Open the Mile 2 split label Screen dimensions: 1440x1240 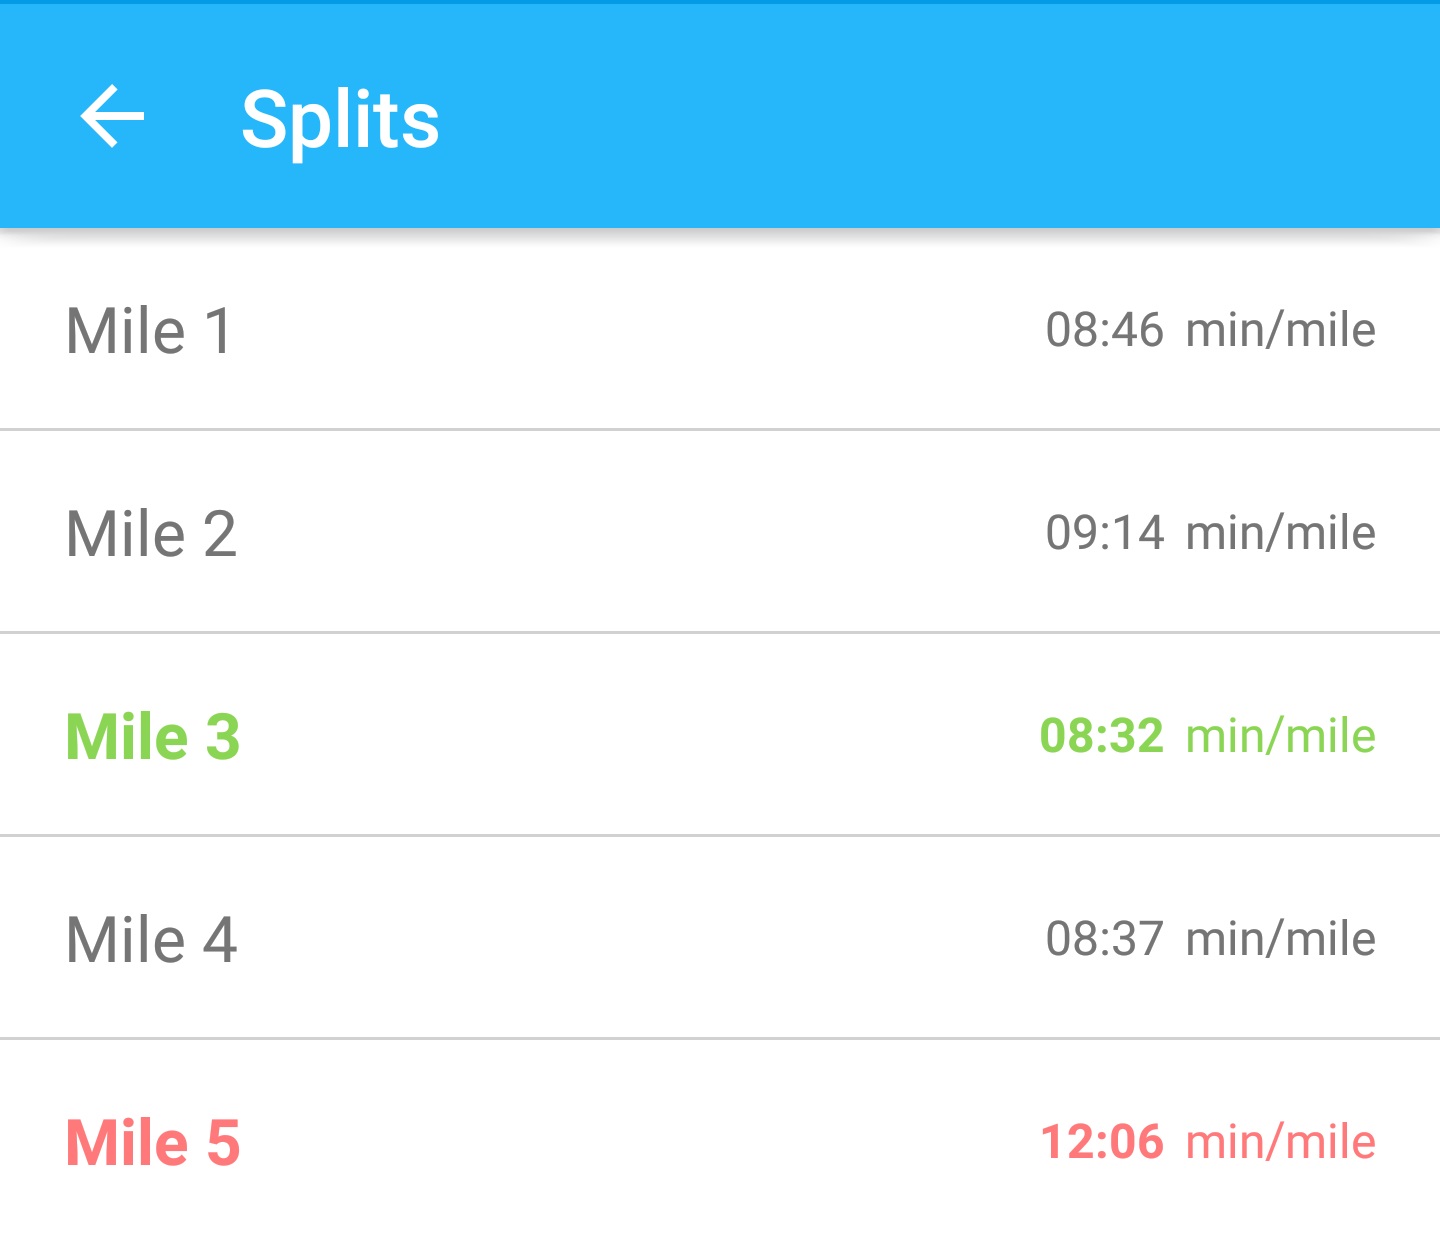(x=151, y=533)
